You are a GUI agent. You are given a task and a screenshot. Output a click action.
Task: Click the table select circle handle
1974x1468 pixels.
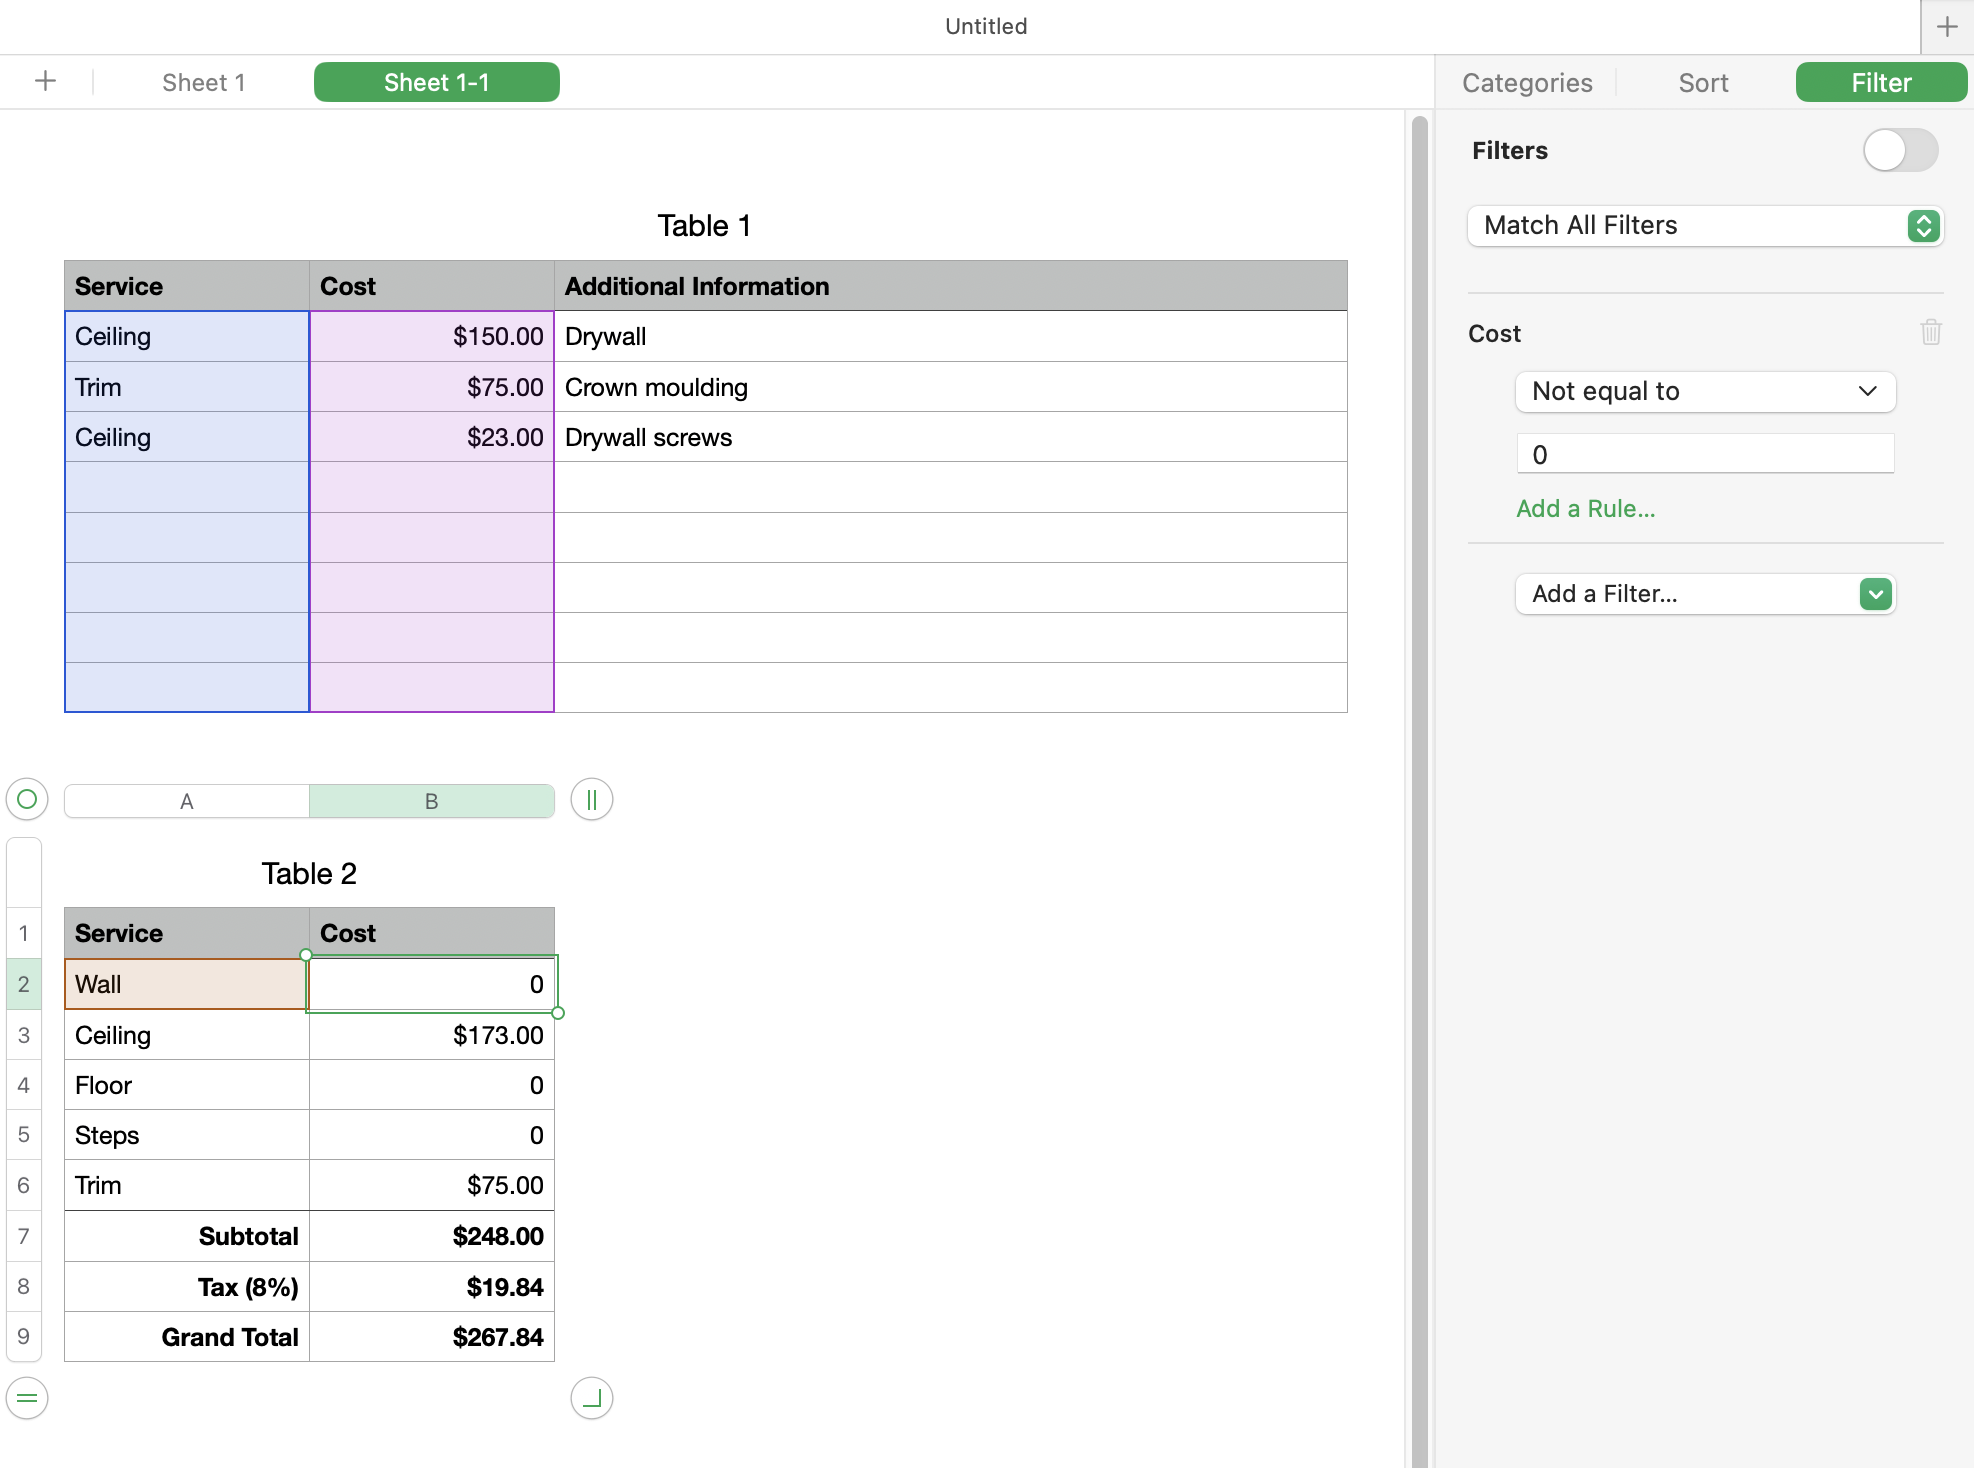[27, 799]
